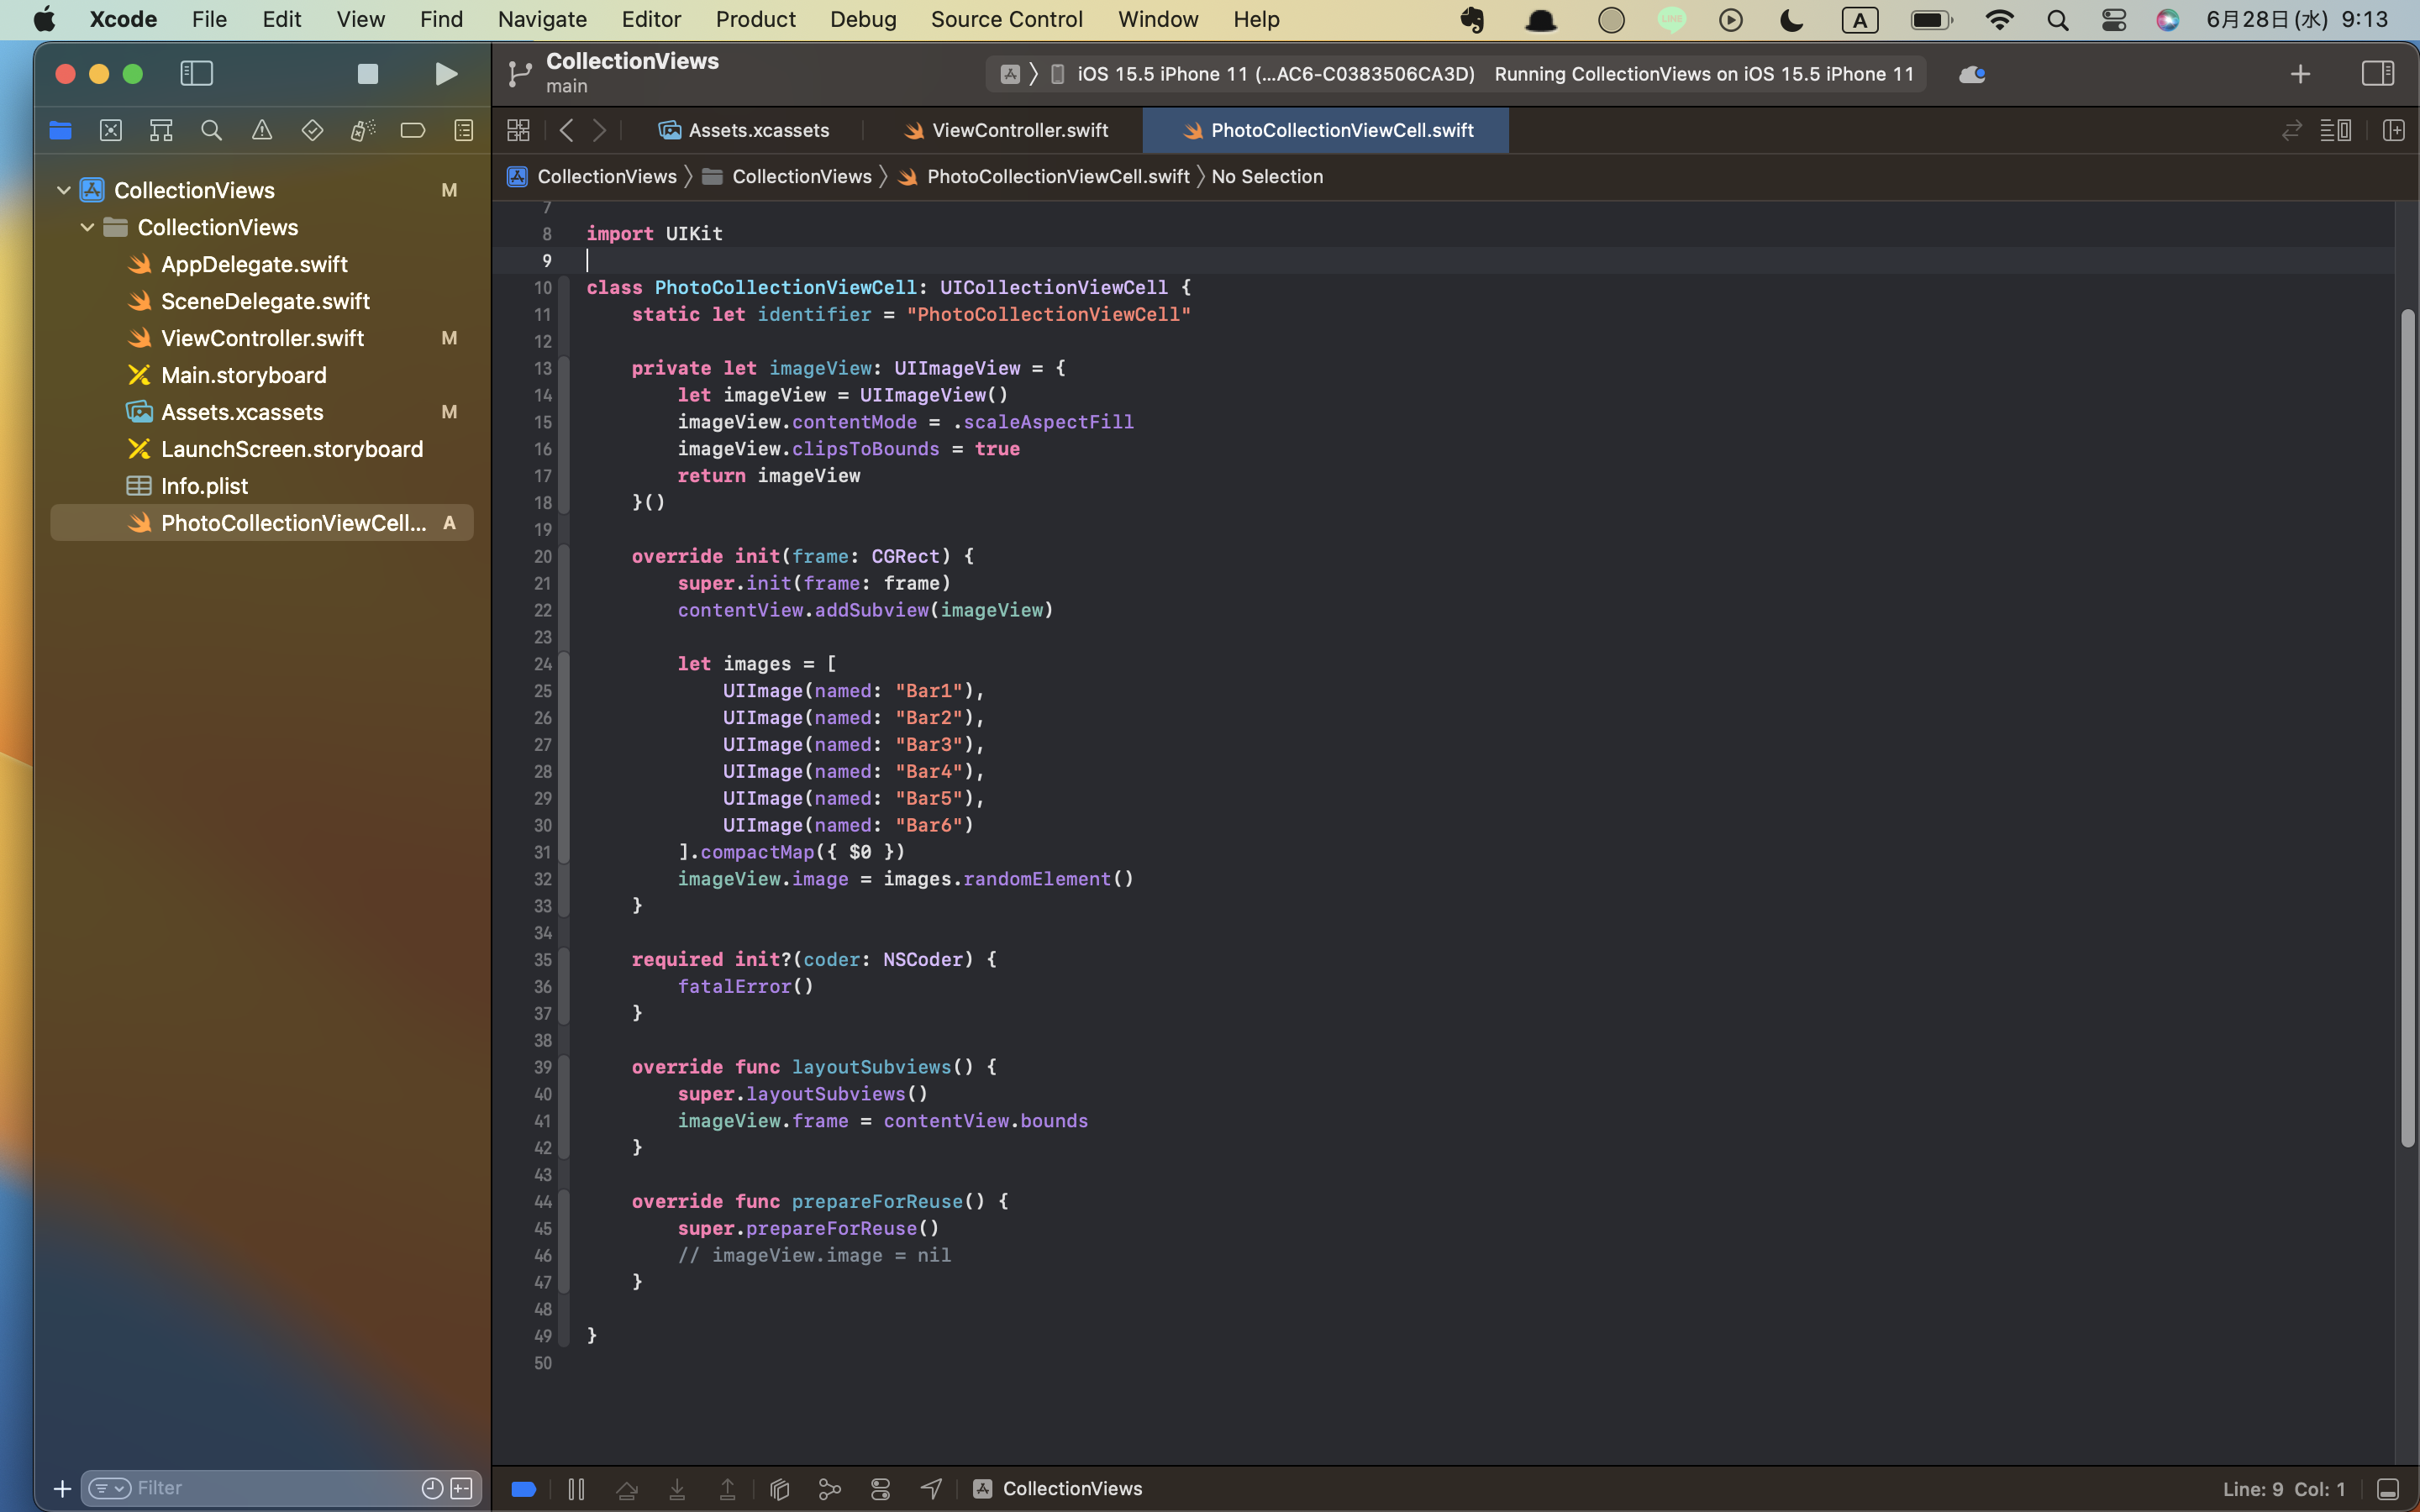Open the Issue navigator with the warning triangle icon
This screenshot has width=2420, height=1512.
click(261, 130)
